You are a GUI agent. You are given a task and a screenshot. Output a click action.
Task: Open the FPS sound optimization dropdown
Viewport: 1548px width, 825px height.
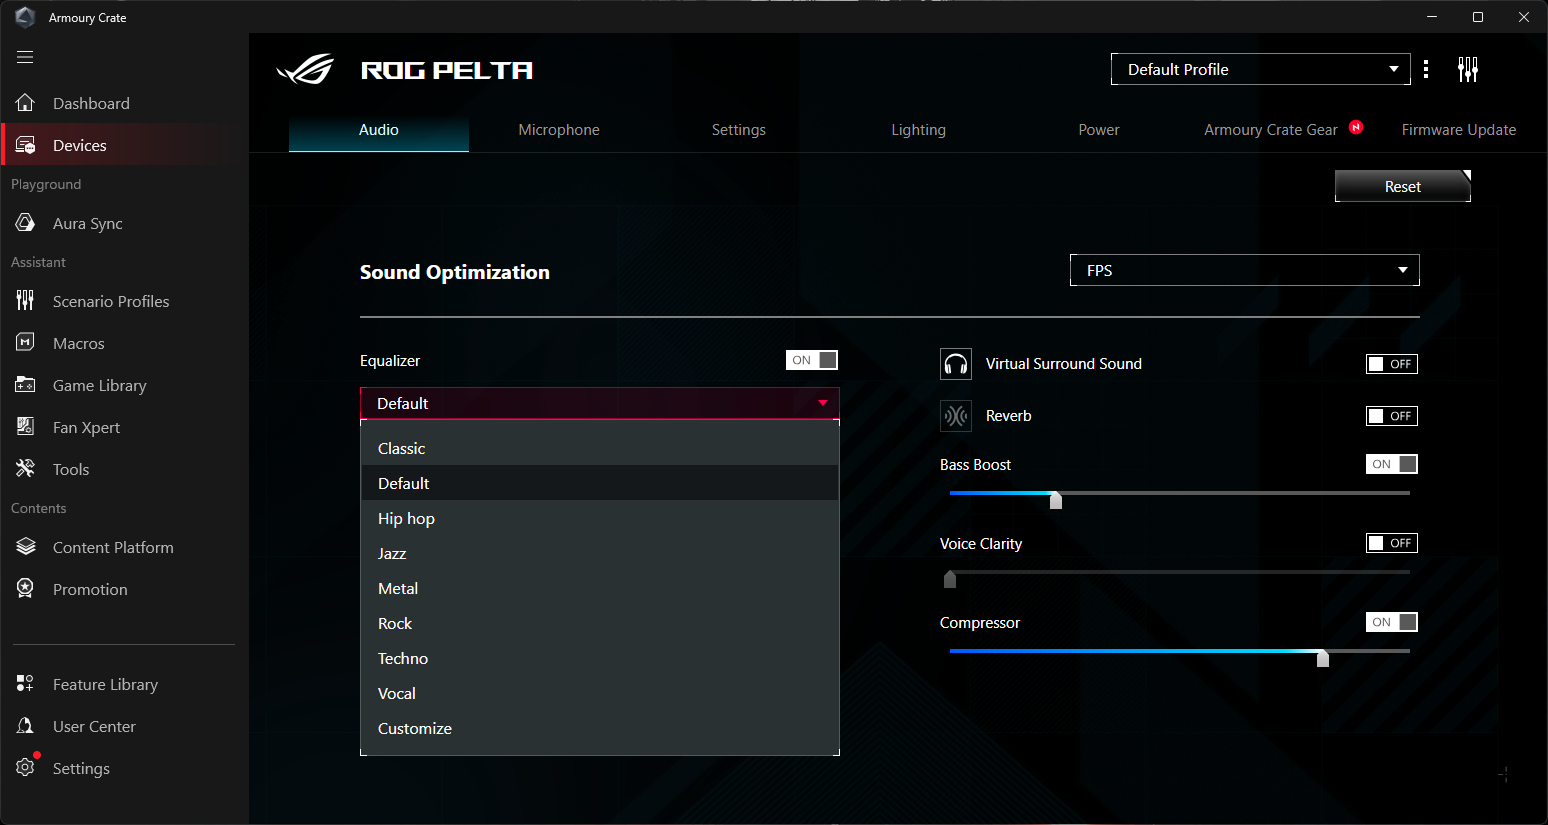pyautogui.click(x=1244, y=270)
